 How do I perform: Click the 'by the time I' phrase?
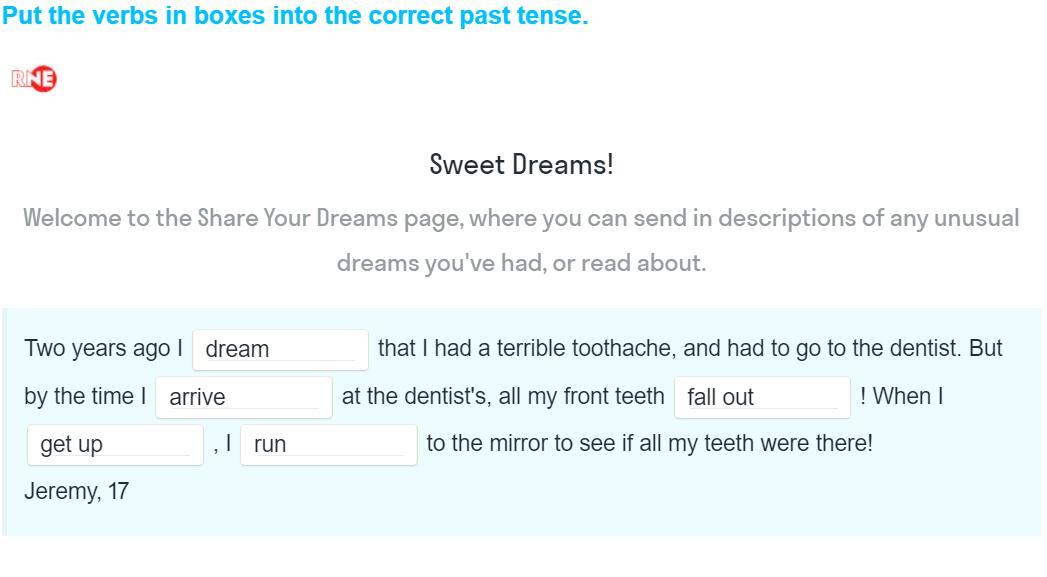(x=85, y=396)
